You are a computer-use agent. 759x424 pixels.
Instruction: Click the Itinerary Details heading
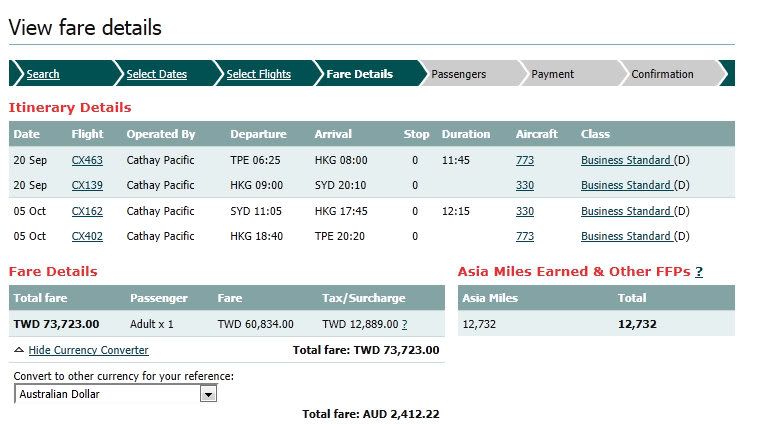[x=70, y=107]
